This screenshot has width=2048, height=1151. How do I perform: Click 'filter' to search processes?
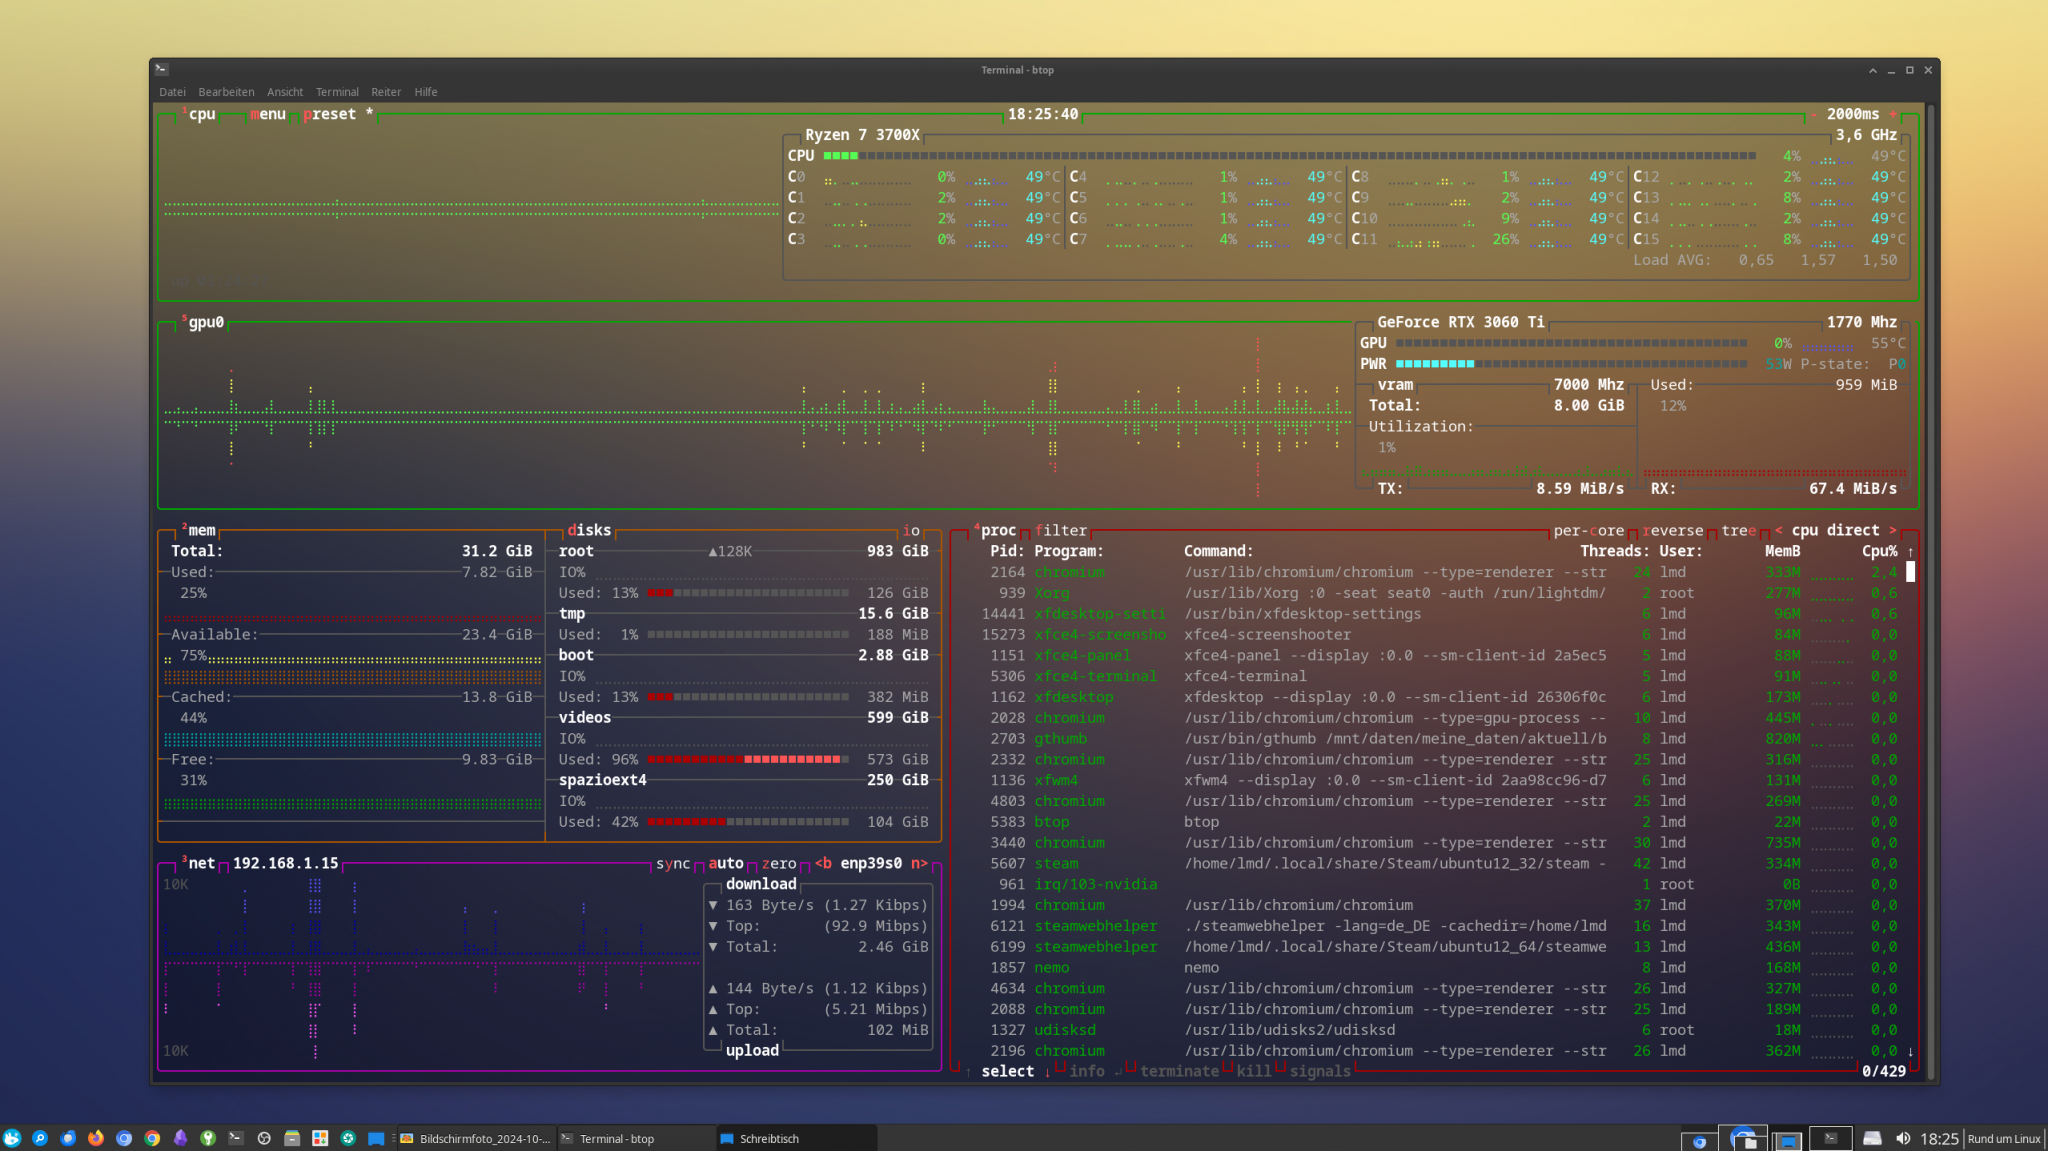click(1060, 530)
